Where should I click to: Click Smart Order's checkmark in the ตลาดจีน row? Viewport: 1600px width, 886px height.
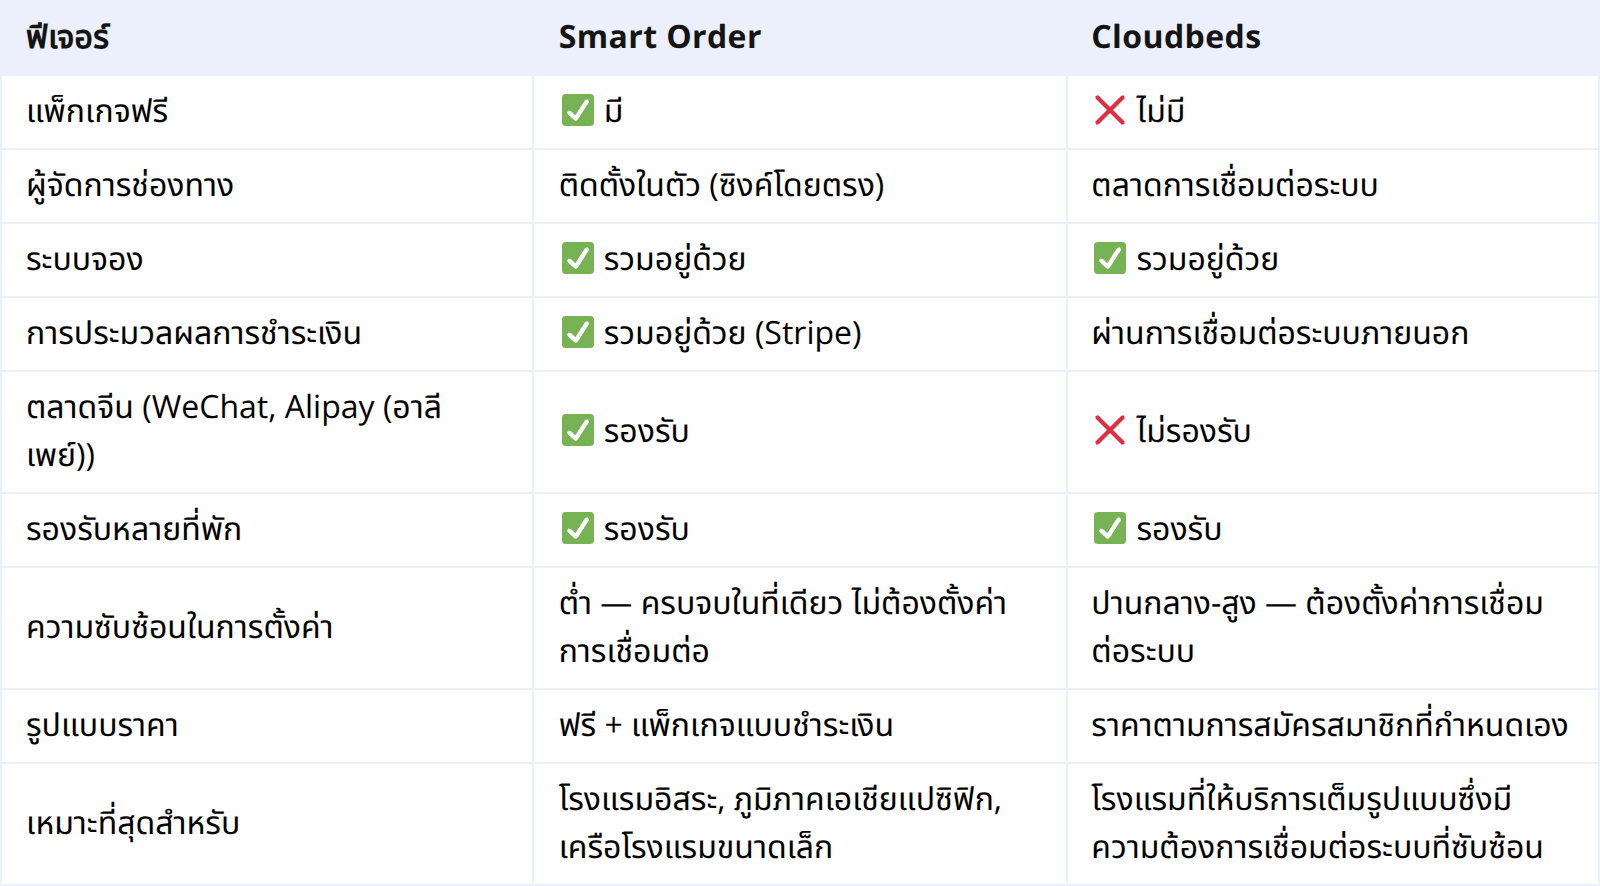[578, 430]
